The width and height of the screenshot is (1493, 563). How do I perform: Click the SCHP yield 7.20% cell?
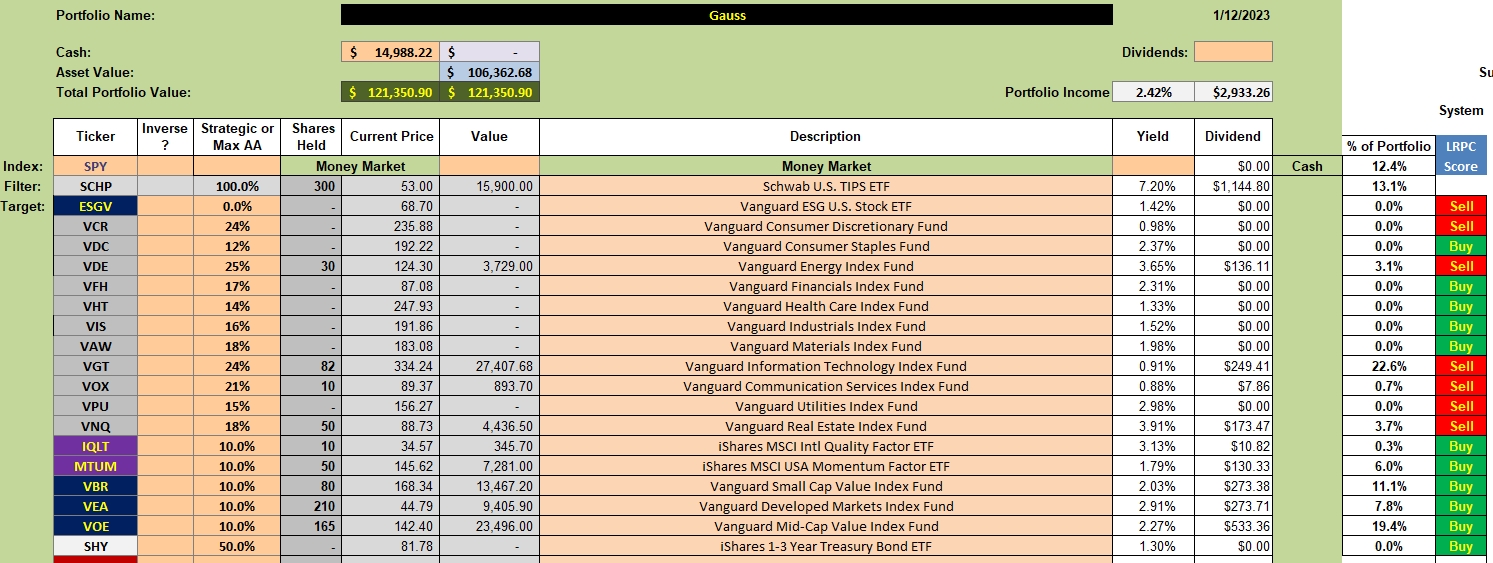click(x=1153, y=186)
